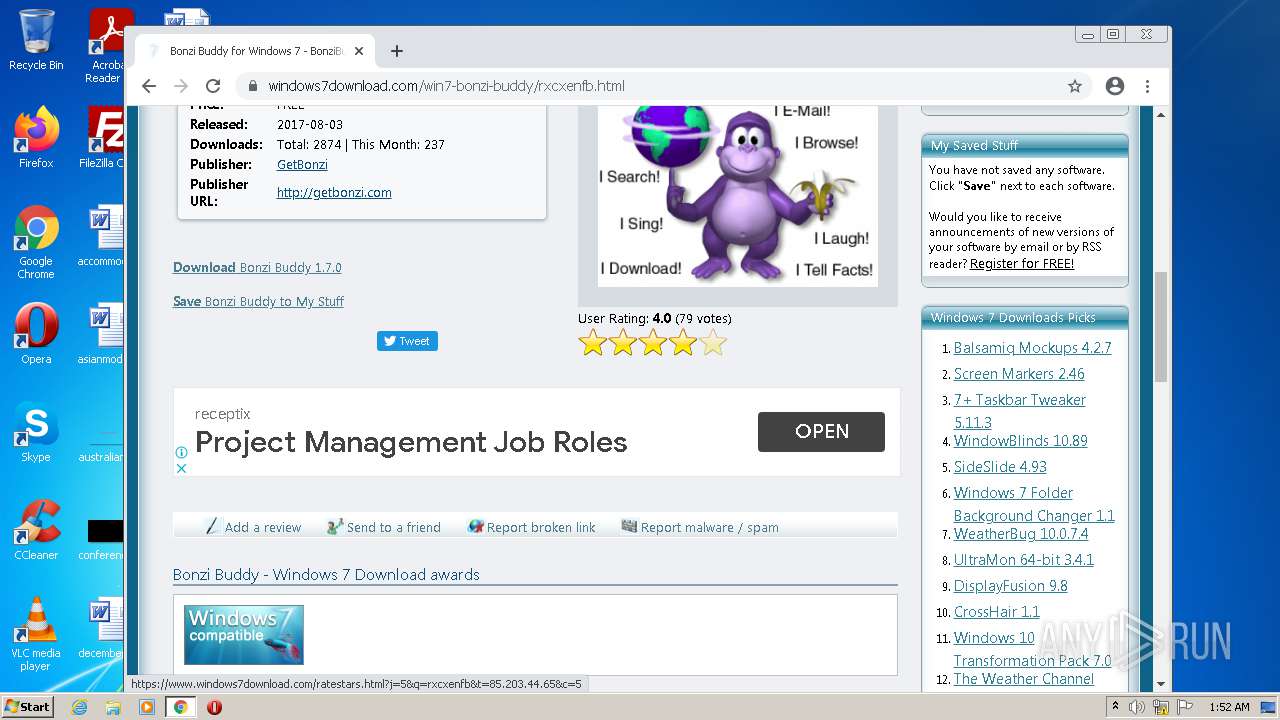Viewport: 1280px width, 720px height.
Task: Open Internet Explorer from the taskbar
Action: click(79, 707)
